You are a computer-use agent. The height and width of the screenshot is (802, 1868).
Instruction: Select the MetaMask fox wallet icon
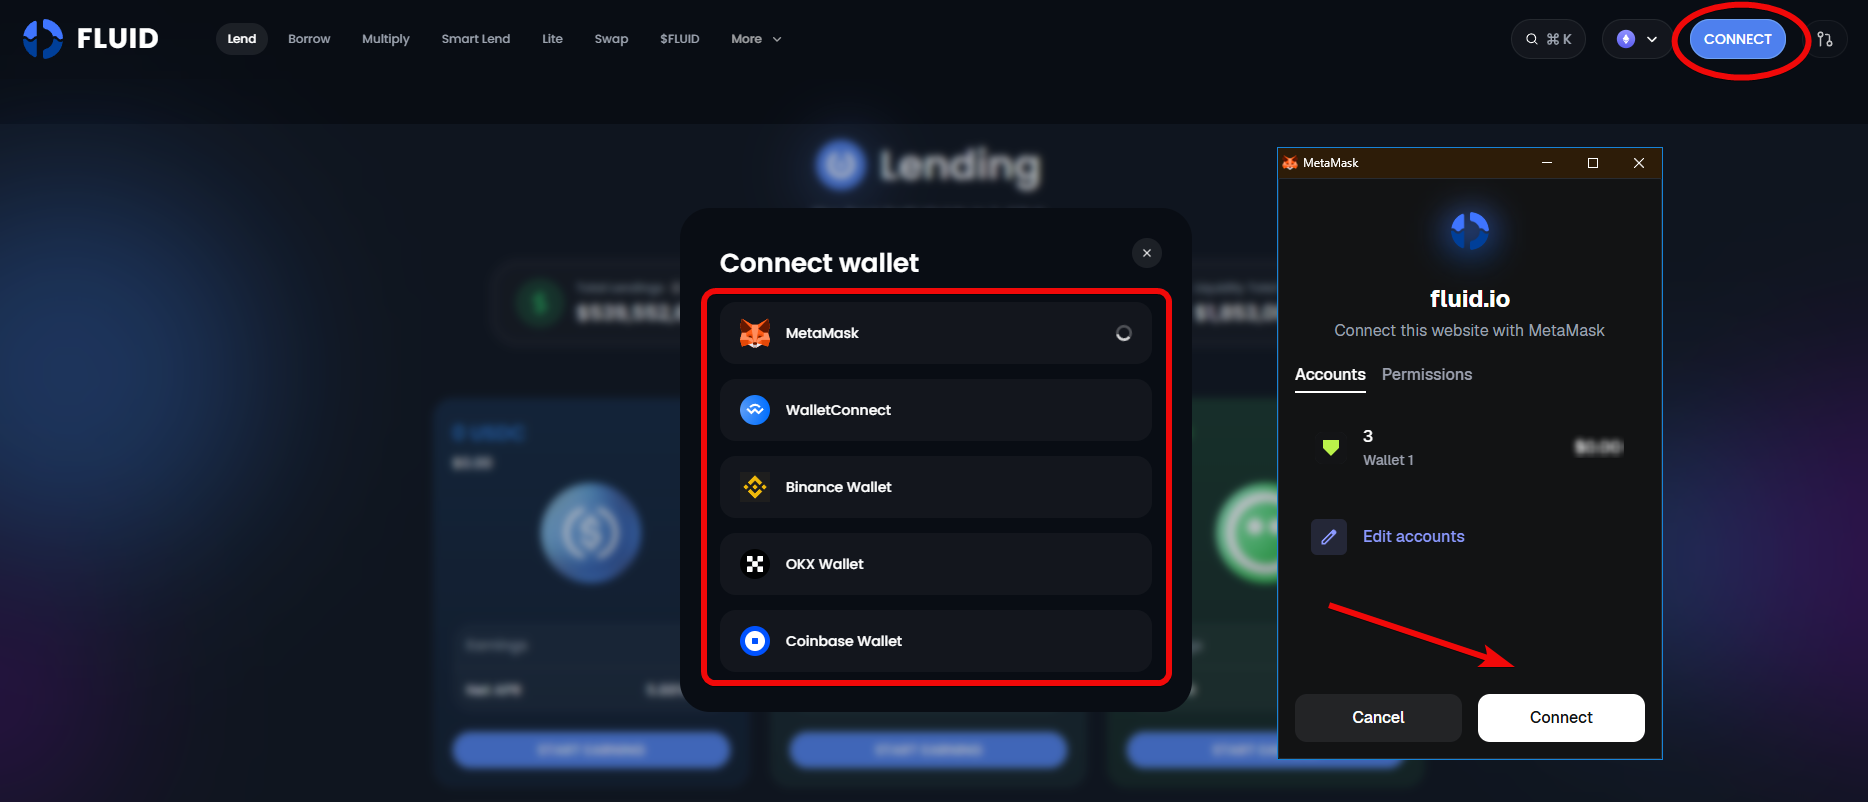(x=755, y=333)
